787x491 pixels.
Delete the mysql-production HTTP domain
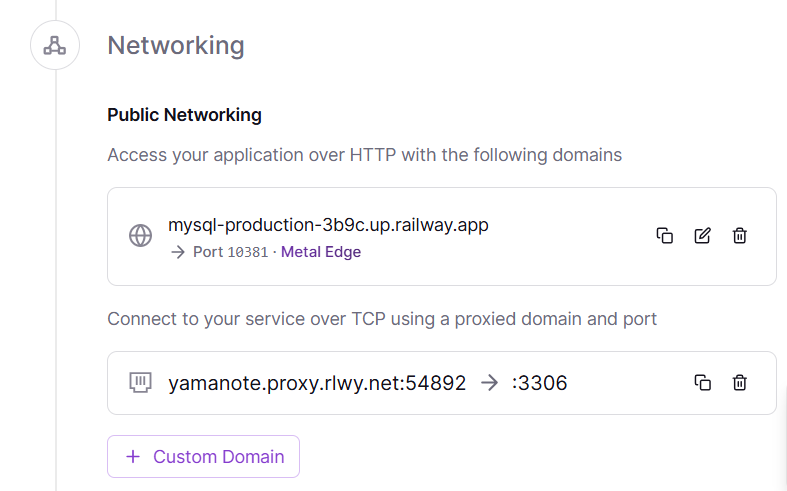click(740, 236)
